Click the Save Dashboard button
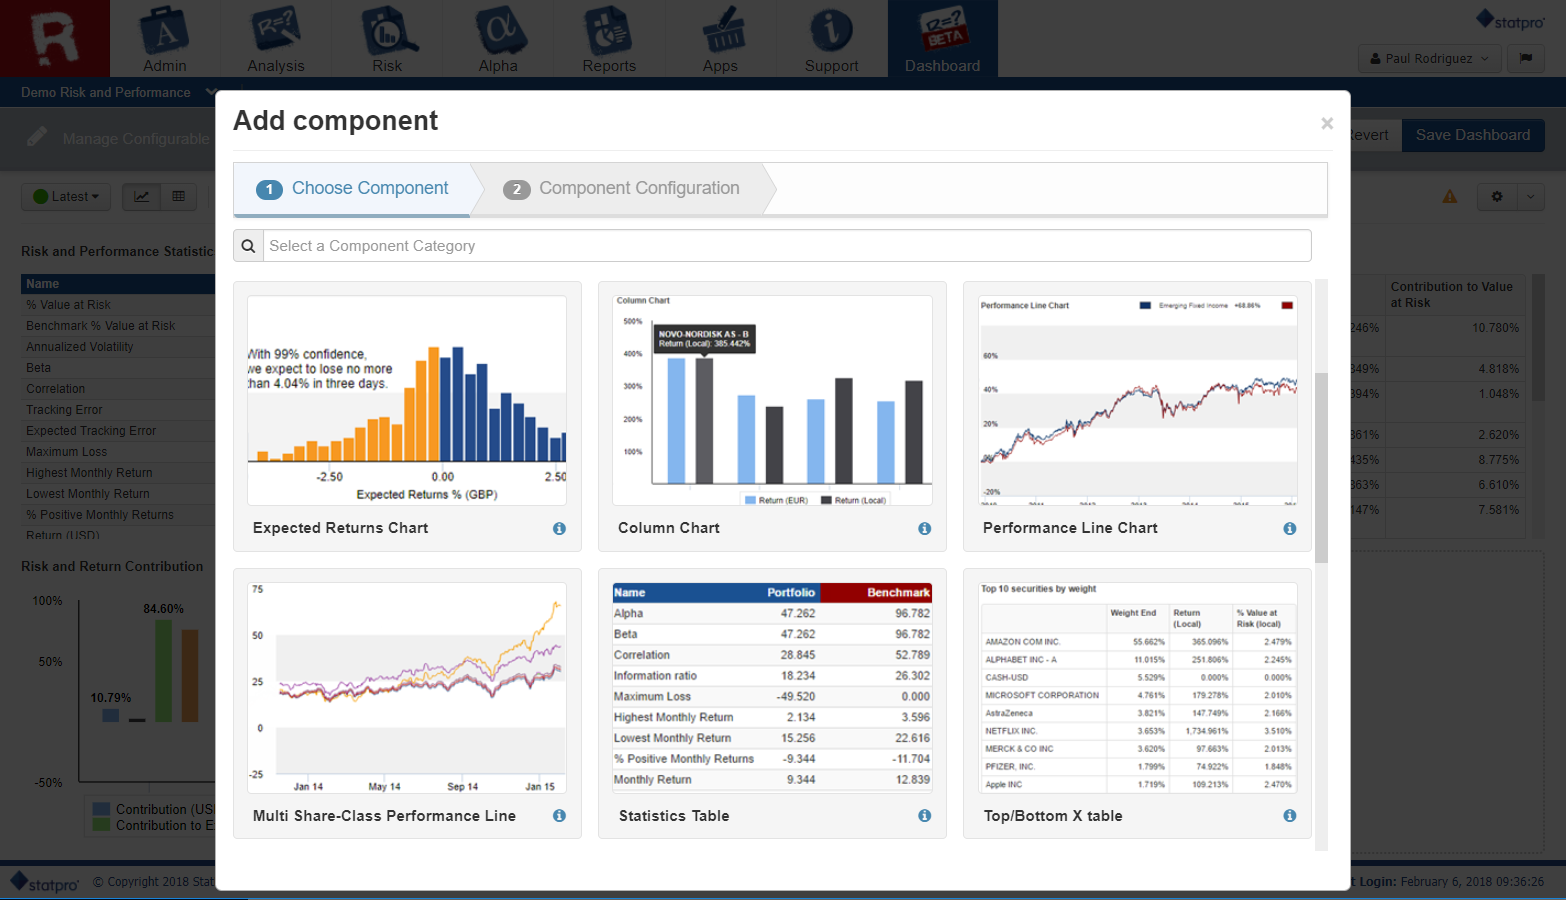 click(1472, 136)
